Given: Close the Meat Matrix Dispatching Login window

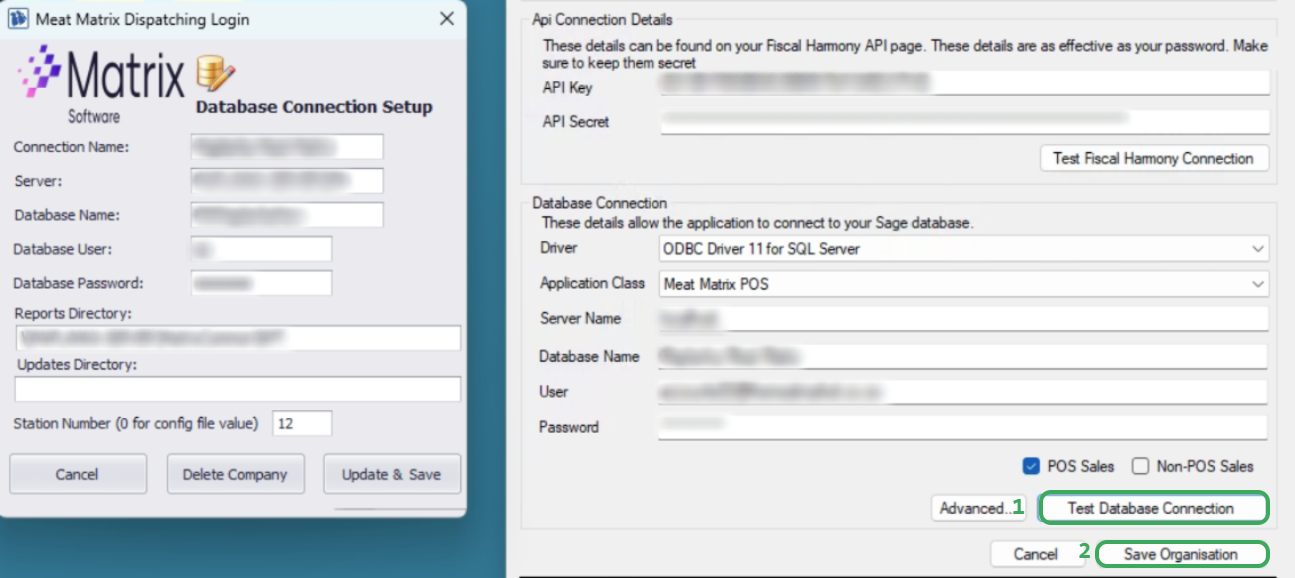Looking at the screenshot, I should pyautogui.click(x=447, y=19).
